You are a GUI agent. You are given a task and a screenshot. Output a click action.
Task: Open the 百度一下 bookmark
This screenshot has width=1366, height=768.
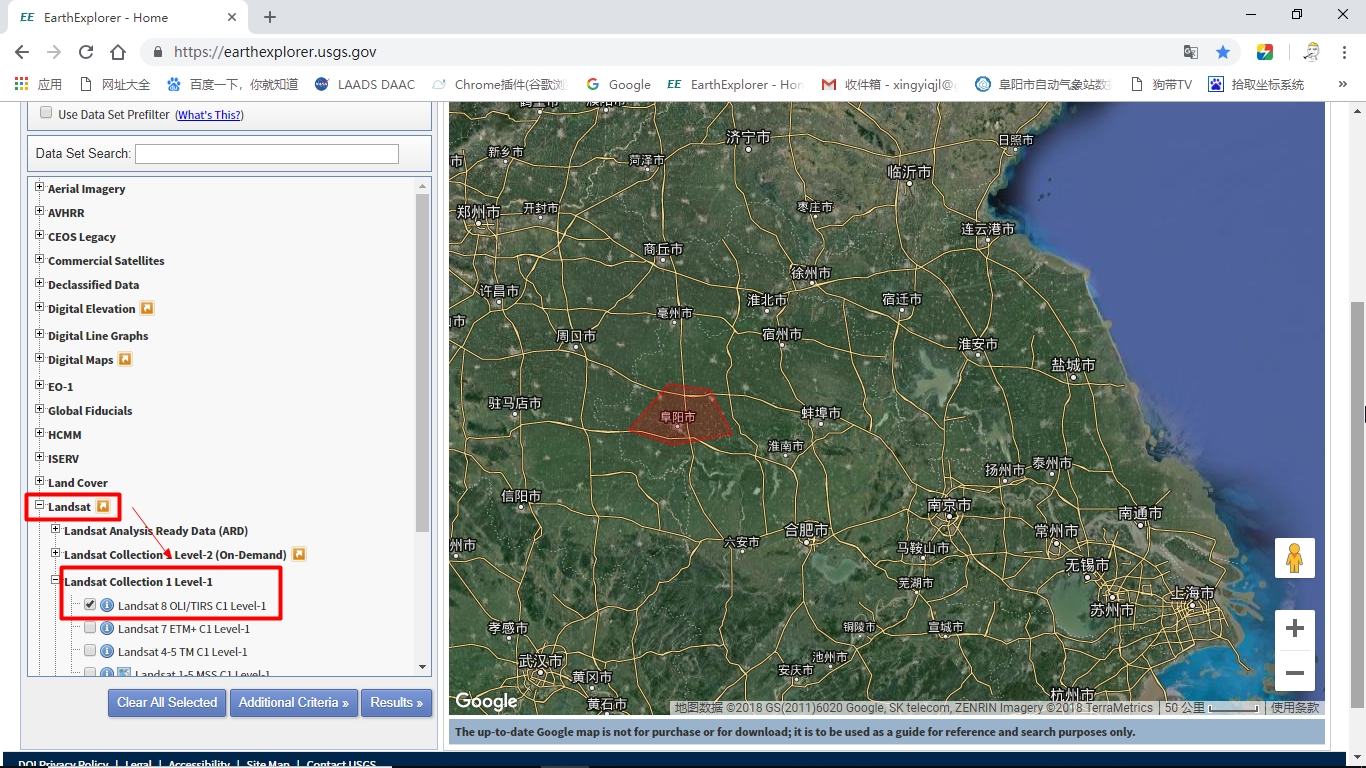click(x=232, y=85)
